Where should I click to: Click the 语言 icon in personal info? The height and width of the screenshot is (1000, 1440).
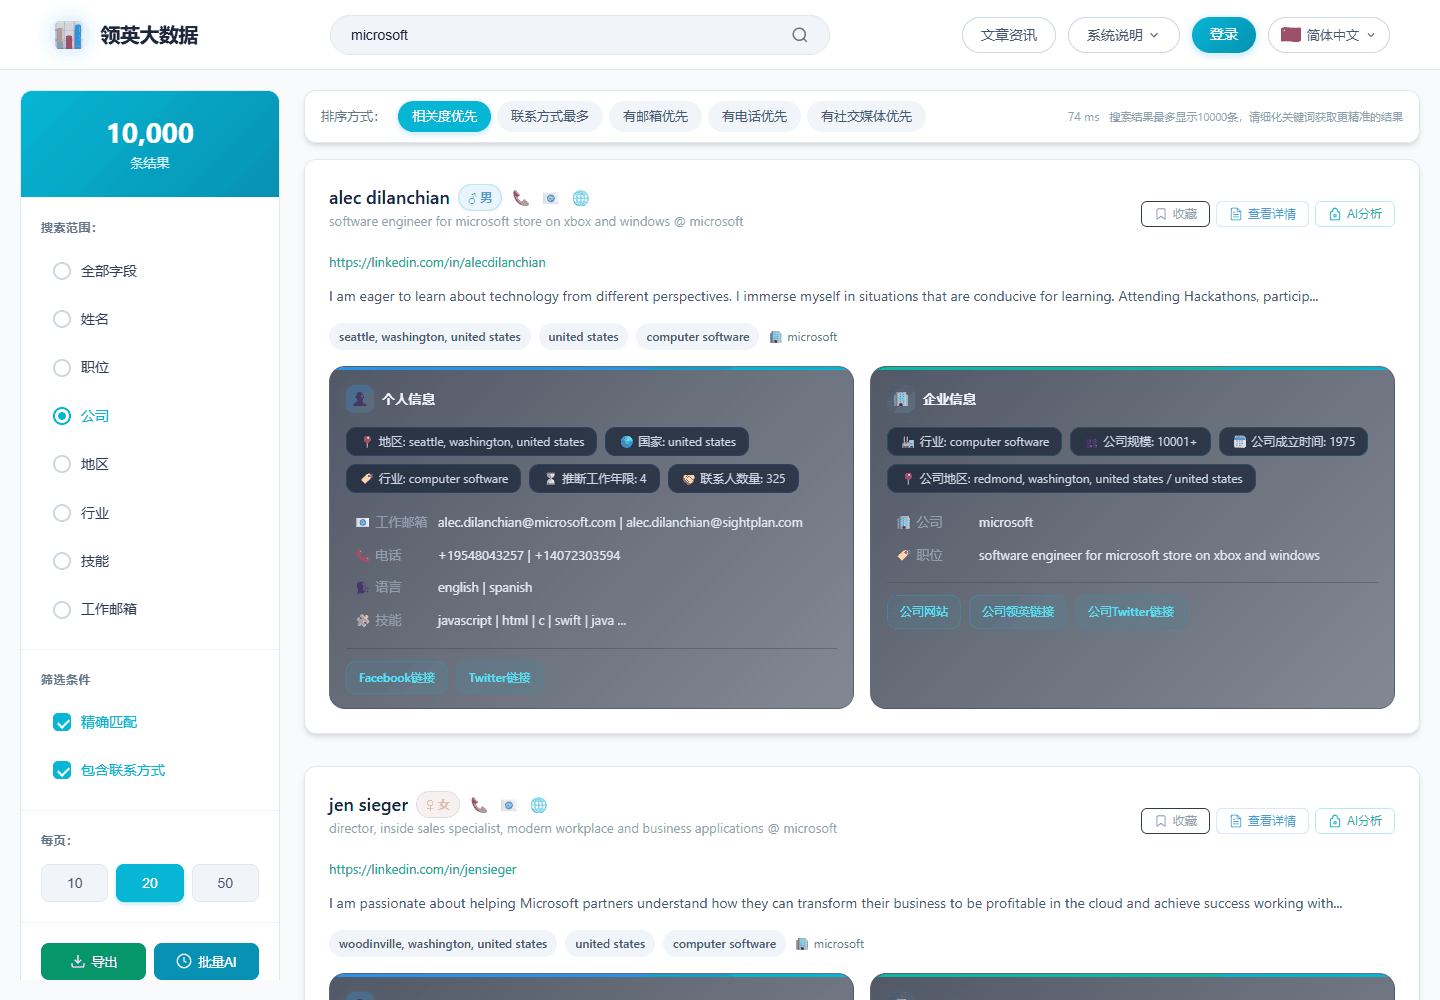[363, 587]
